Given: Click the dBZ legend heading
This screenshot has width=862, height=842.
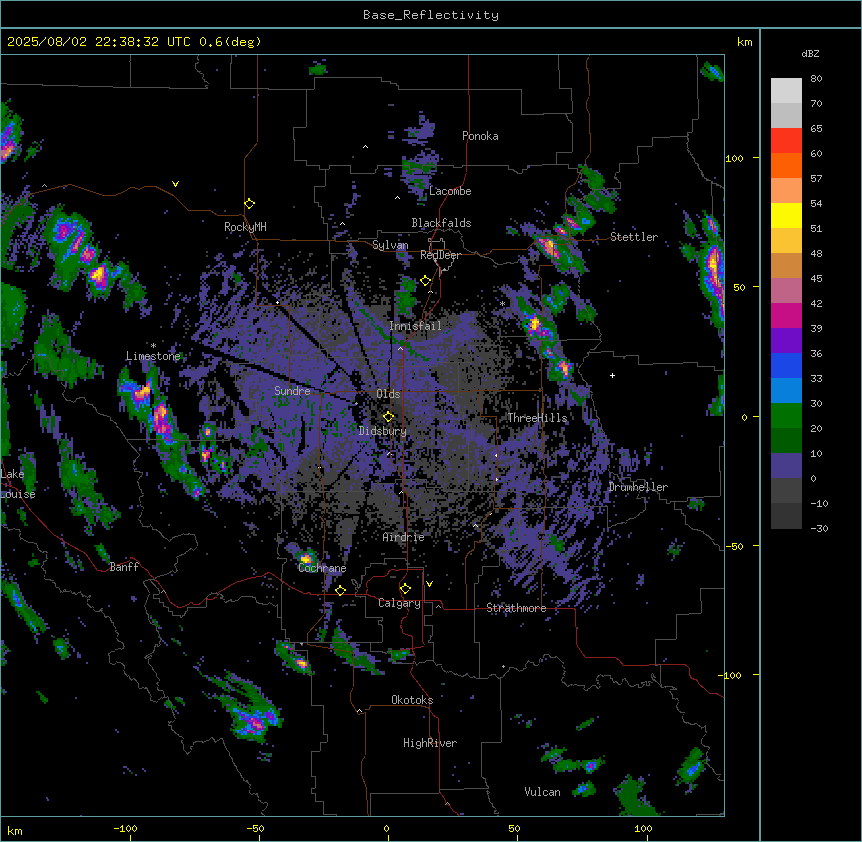Looking at the screenshot, I should 810,54.
